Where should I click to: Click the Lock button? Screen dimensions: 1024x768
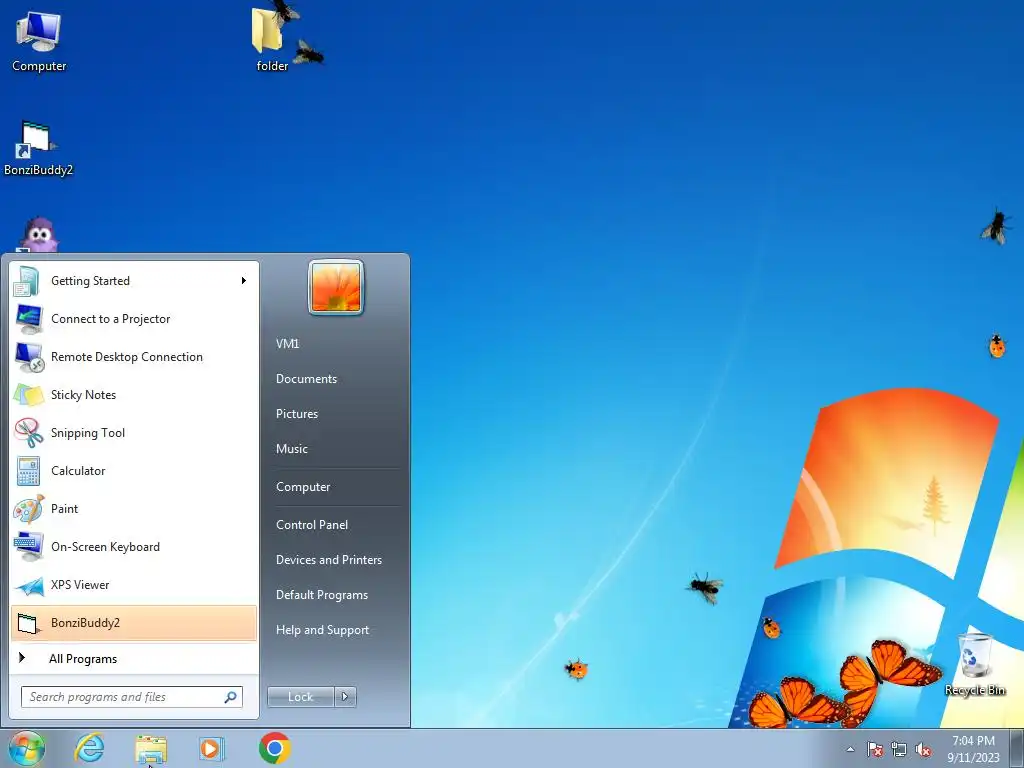click(300, 697)
